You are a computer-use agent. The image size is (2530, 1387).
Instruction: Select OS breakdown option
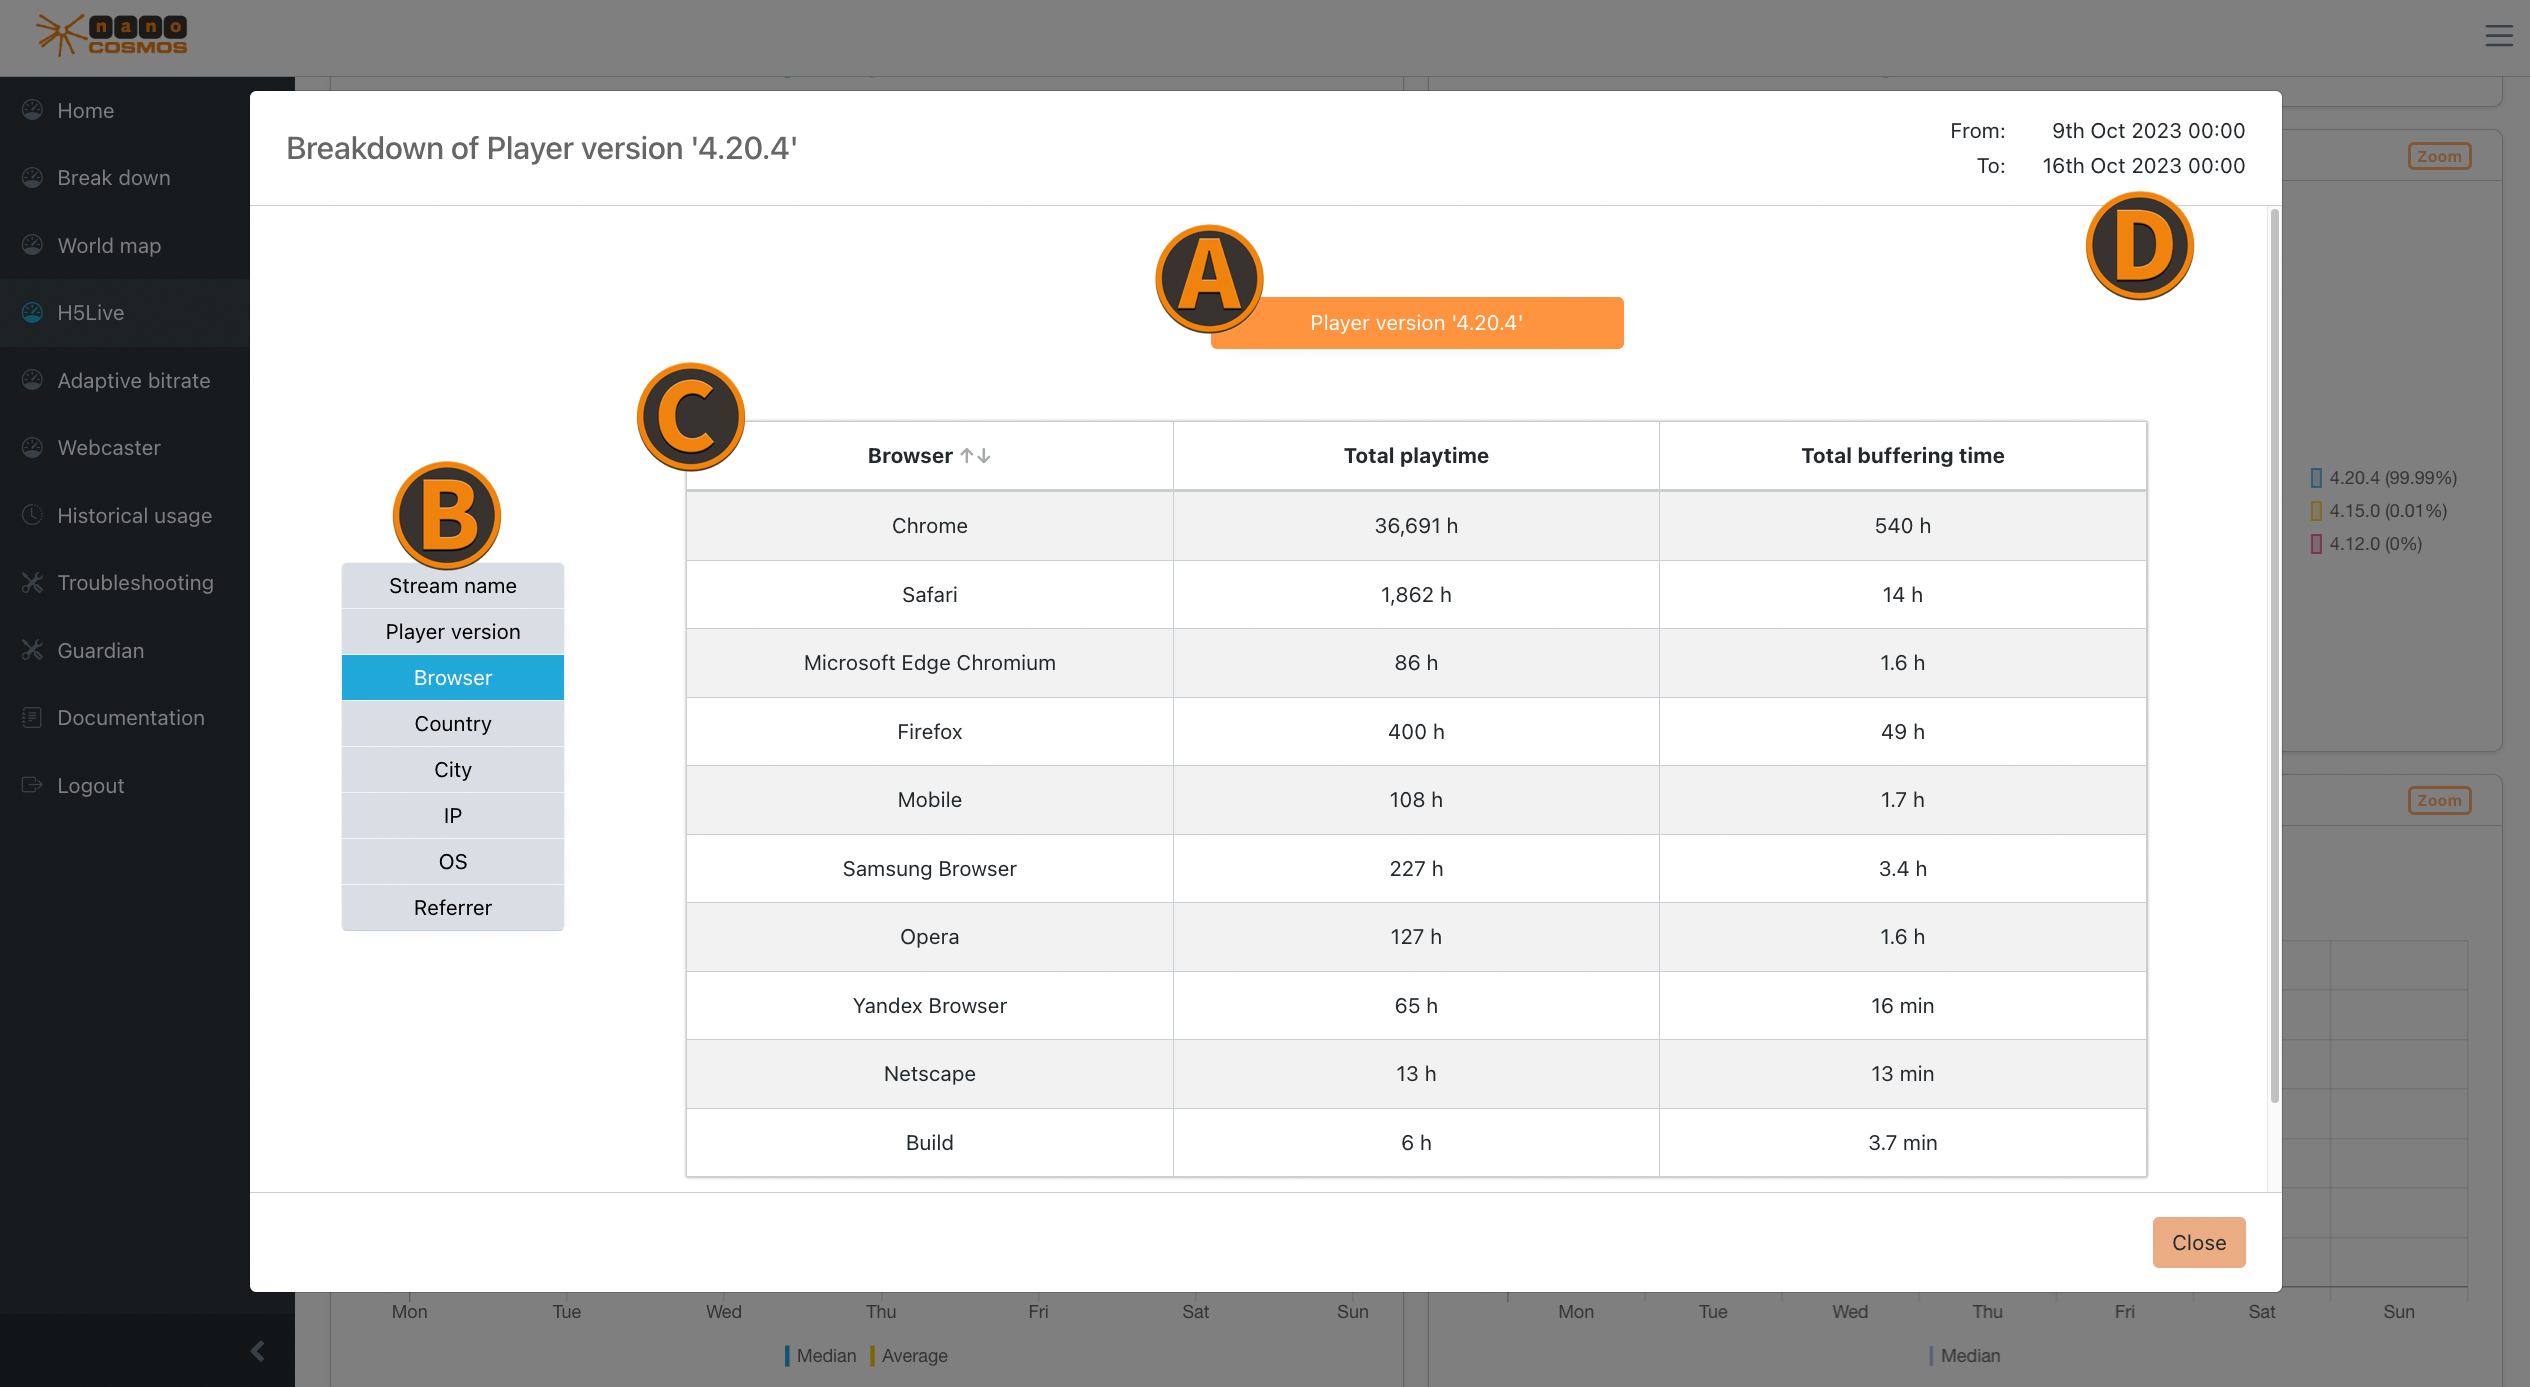click(x=453, y=862)
